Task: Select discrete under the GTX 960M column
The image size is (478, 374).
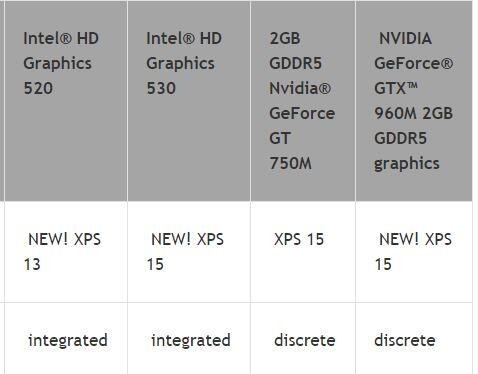Action: coord(405,340)
